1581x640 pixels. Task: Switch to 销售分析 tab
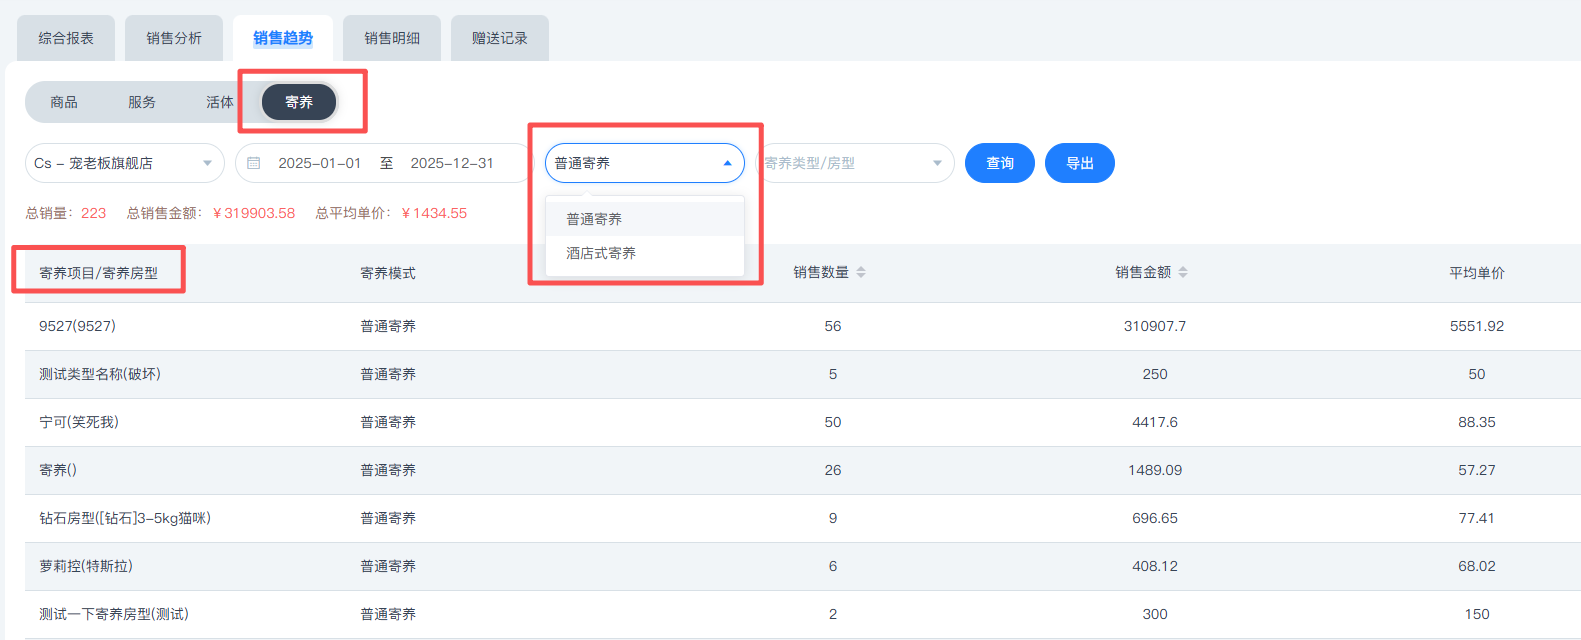pyautogui.click(x=174, y=38)
